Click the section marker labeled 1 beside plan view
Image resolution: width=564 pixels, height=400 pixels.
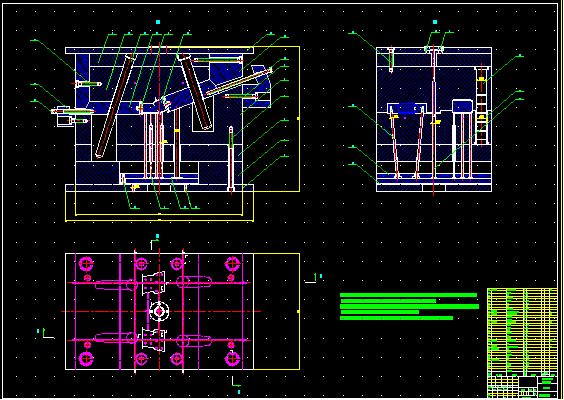[x=314, y=278]
